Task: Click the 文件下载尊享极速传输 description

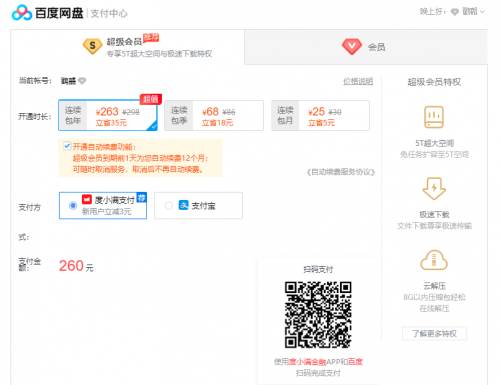Action: pos(434,226)
